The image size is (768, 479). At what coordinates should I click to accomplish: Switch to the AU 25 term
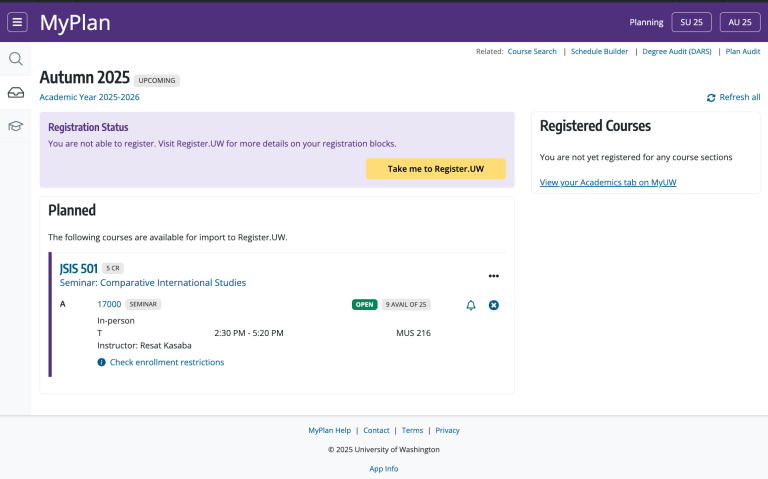point(740,22)
